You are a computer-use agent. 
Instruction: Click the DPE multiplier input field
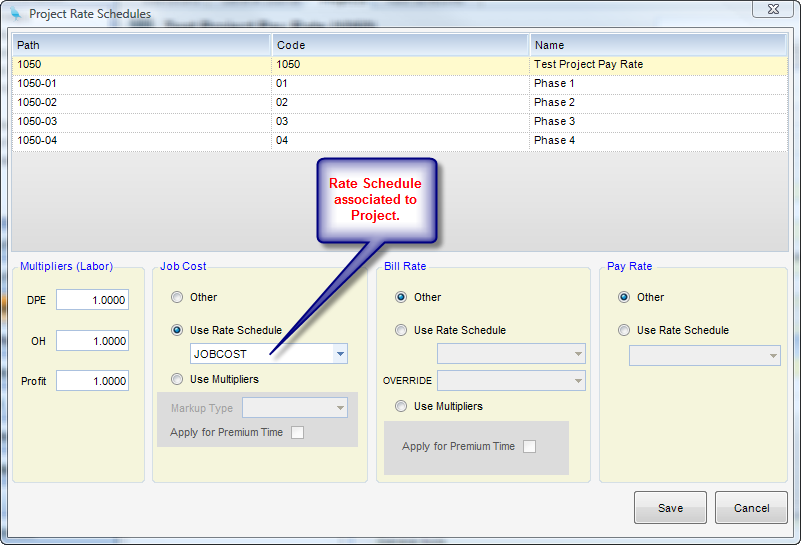tap(92, 300)
